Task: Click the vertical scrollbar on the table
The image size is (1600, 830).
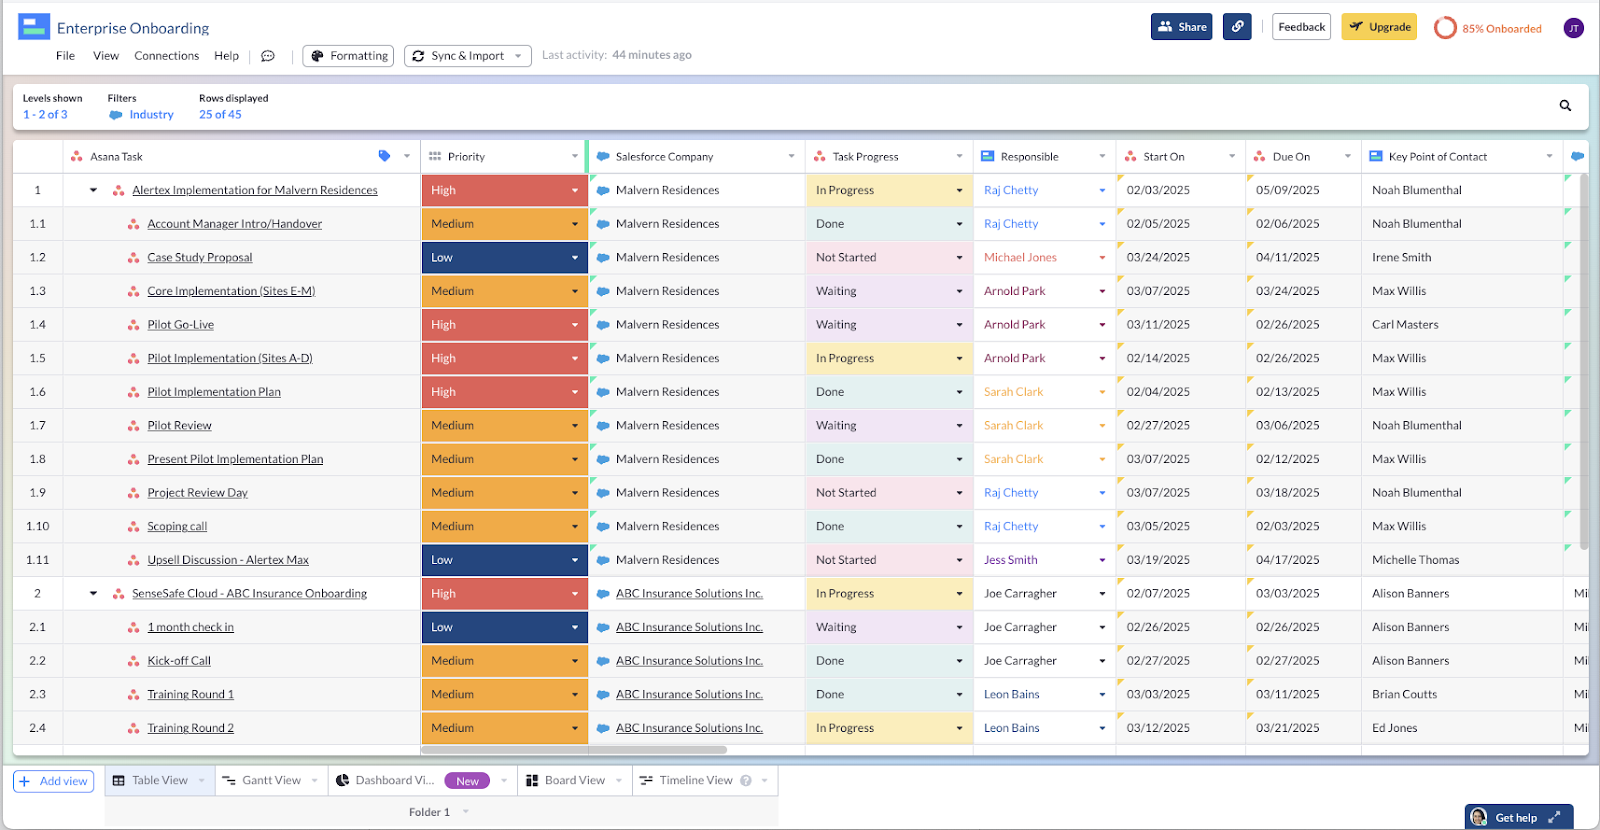Action: pyautogui.click(x=1584, y=360)
